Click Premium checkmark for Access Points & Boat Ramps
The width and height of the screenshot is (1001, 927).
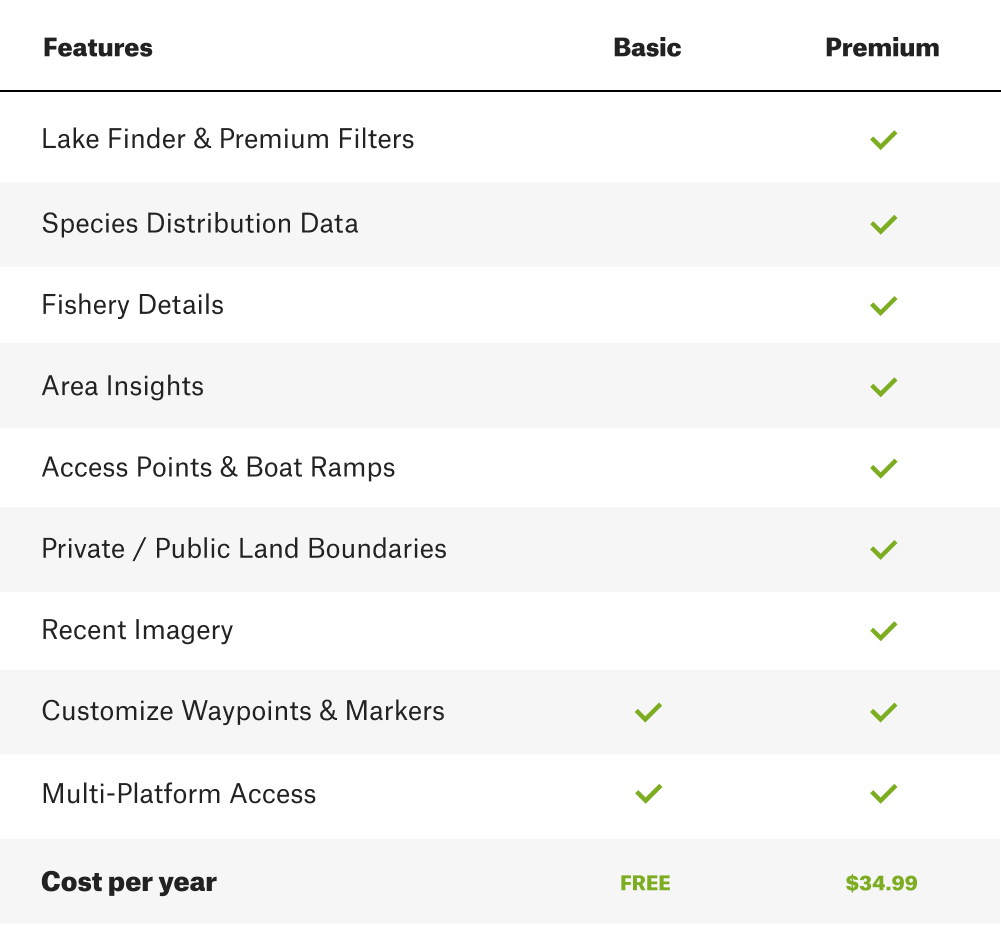tap(883, 468)
